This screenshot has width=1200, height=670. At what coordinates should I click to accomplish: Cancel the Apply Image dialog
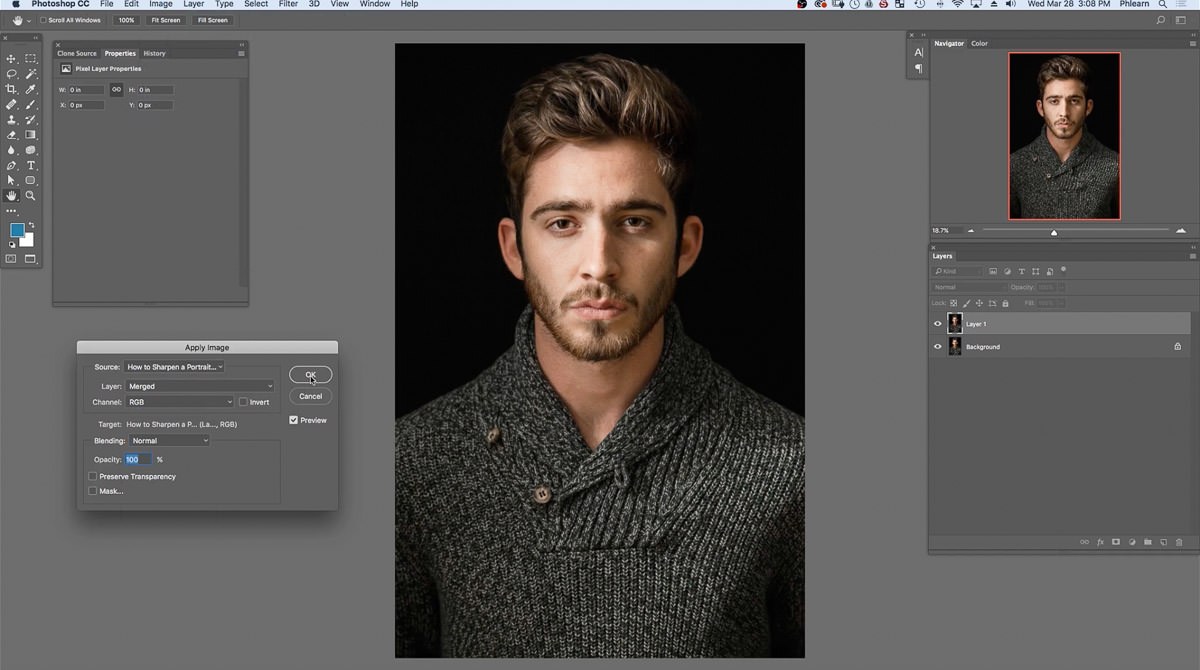click(310, 396)
